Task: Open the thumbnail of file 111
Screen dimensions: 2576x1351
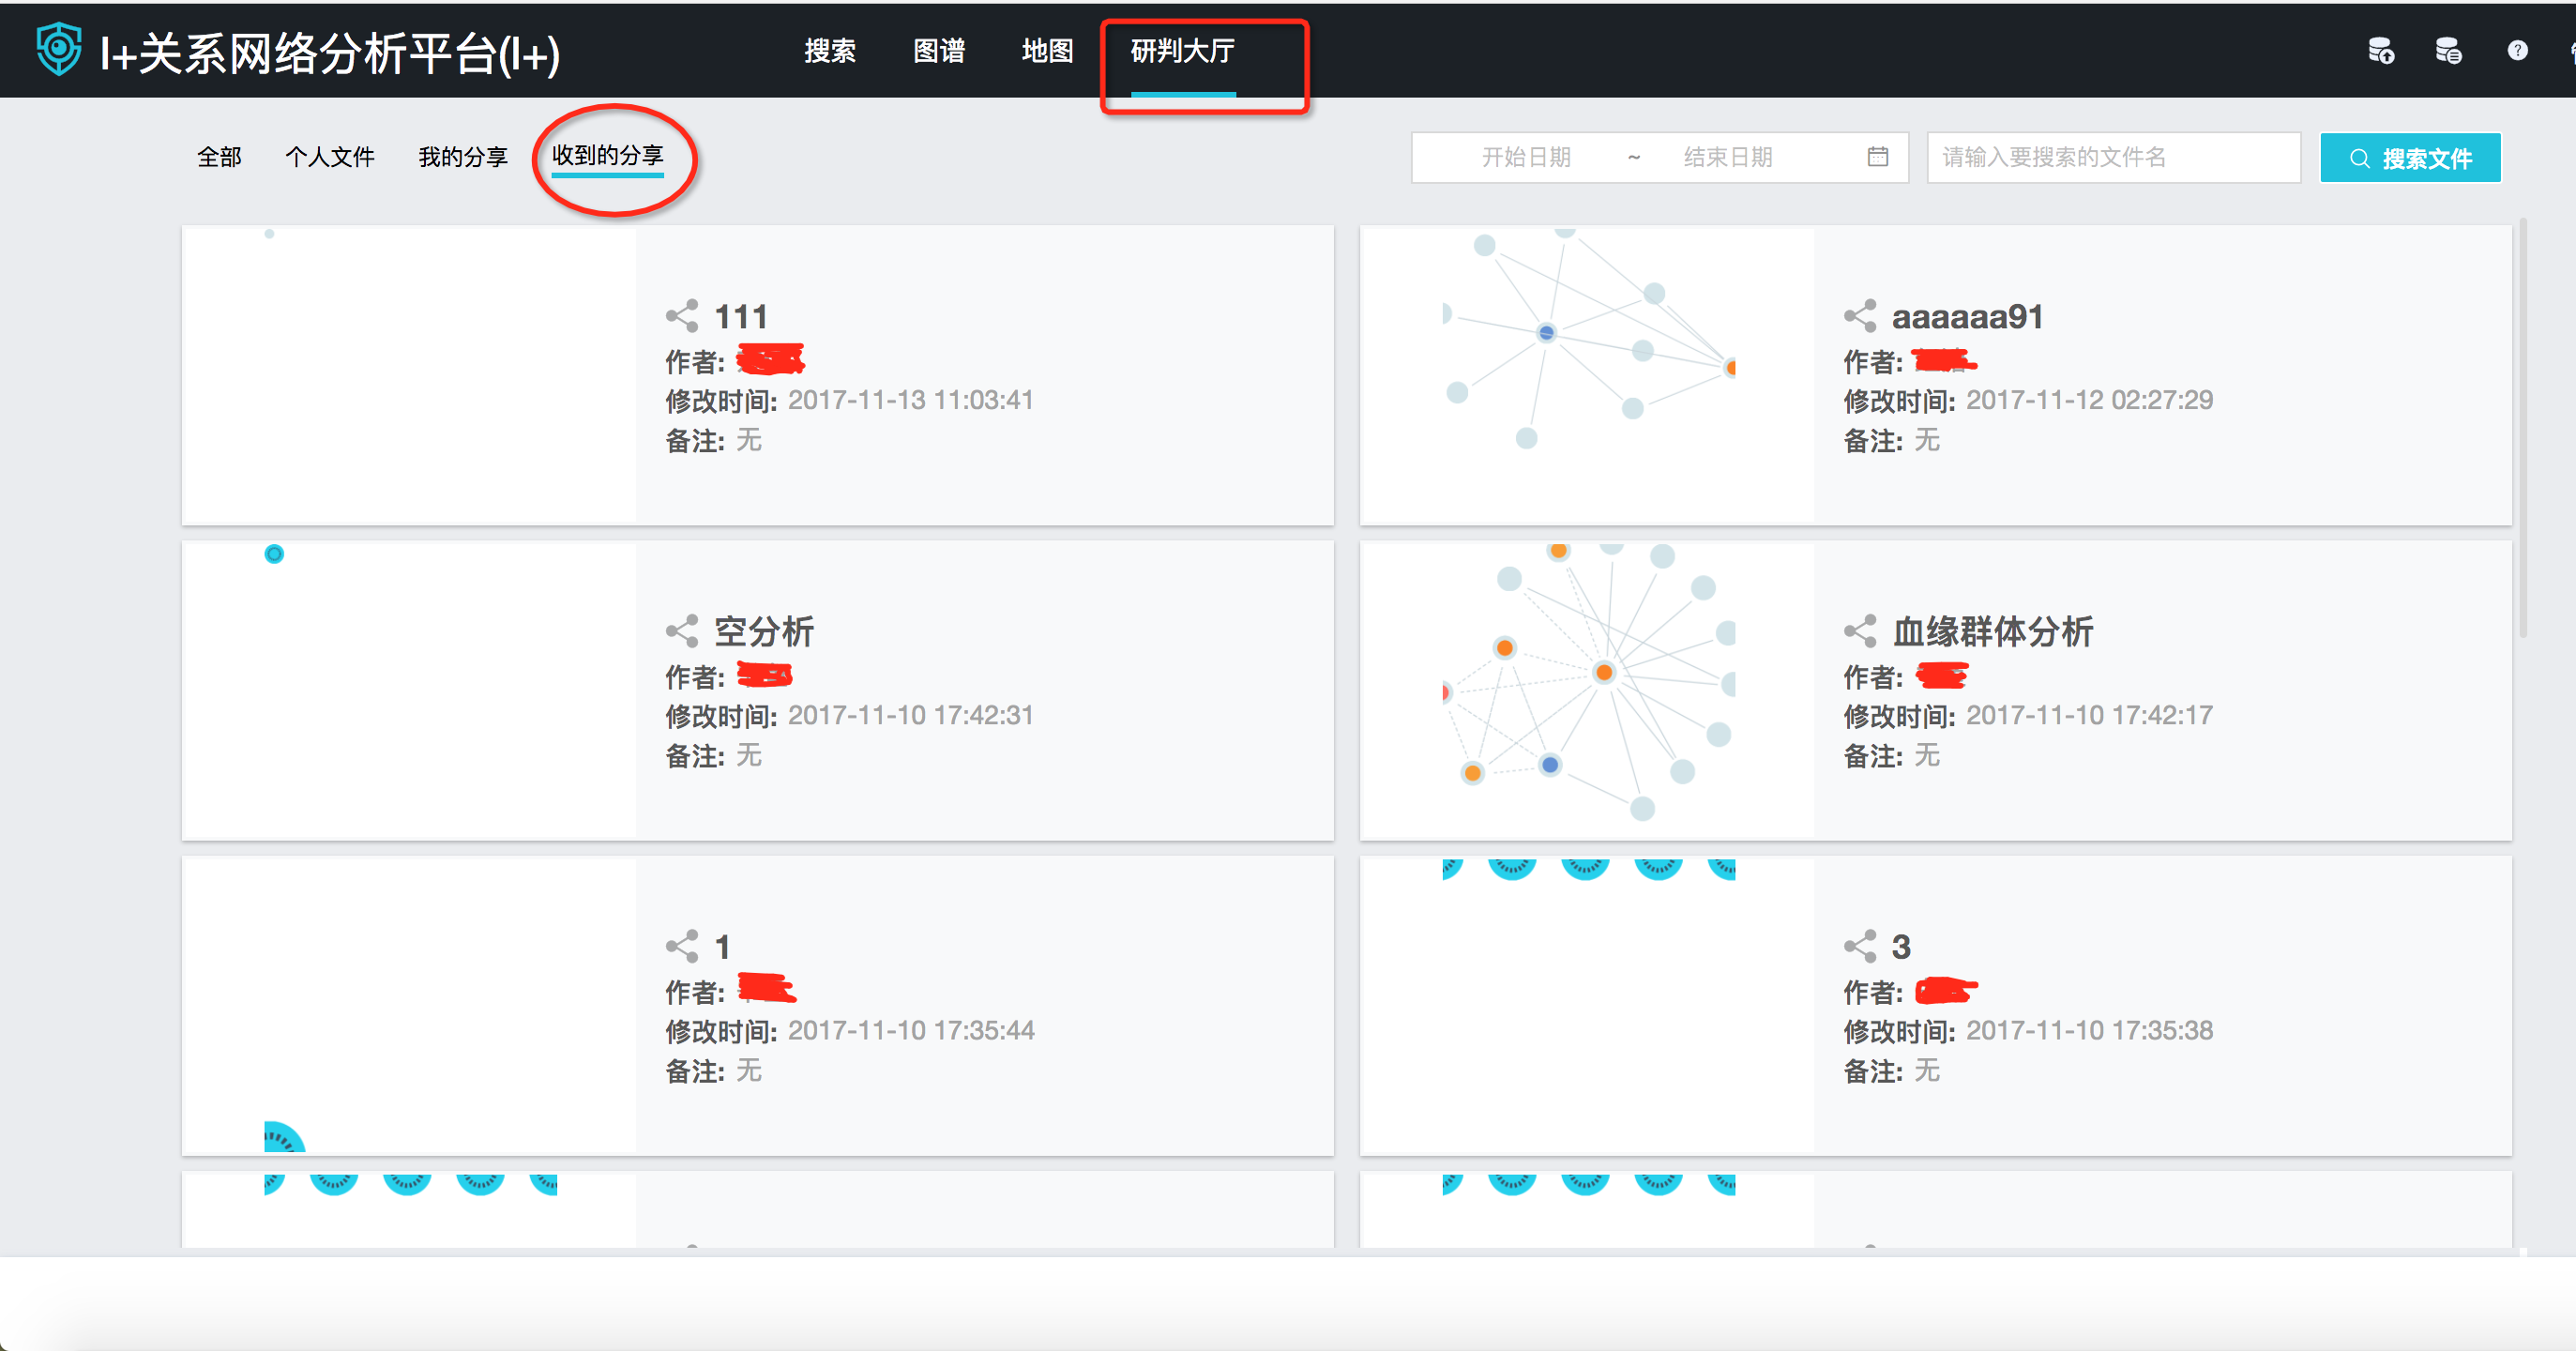Action: [x=410, y=375]
